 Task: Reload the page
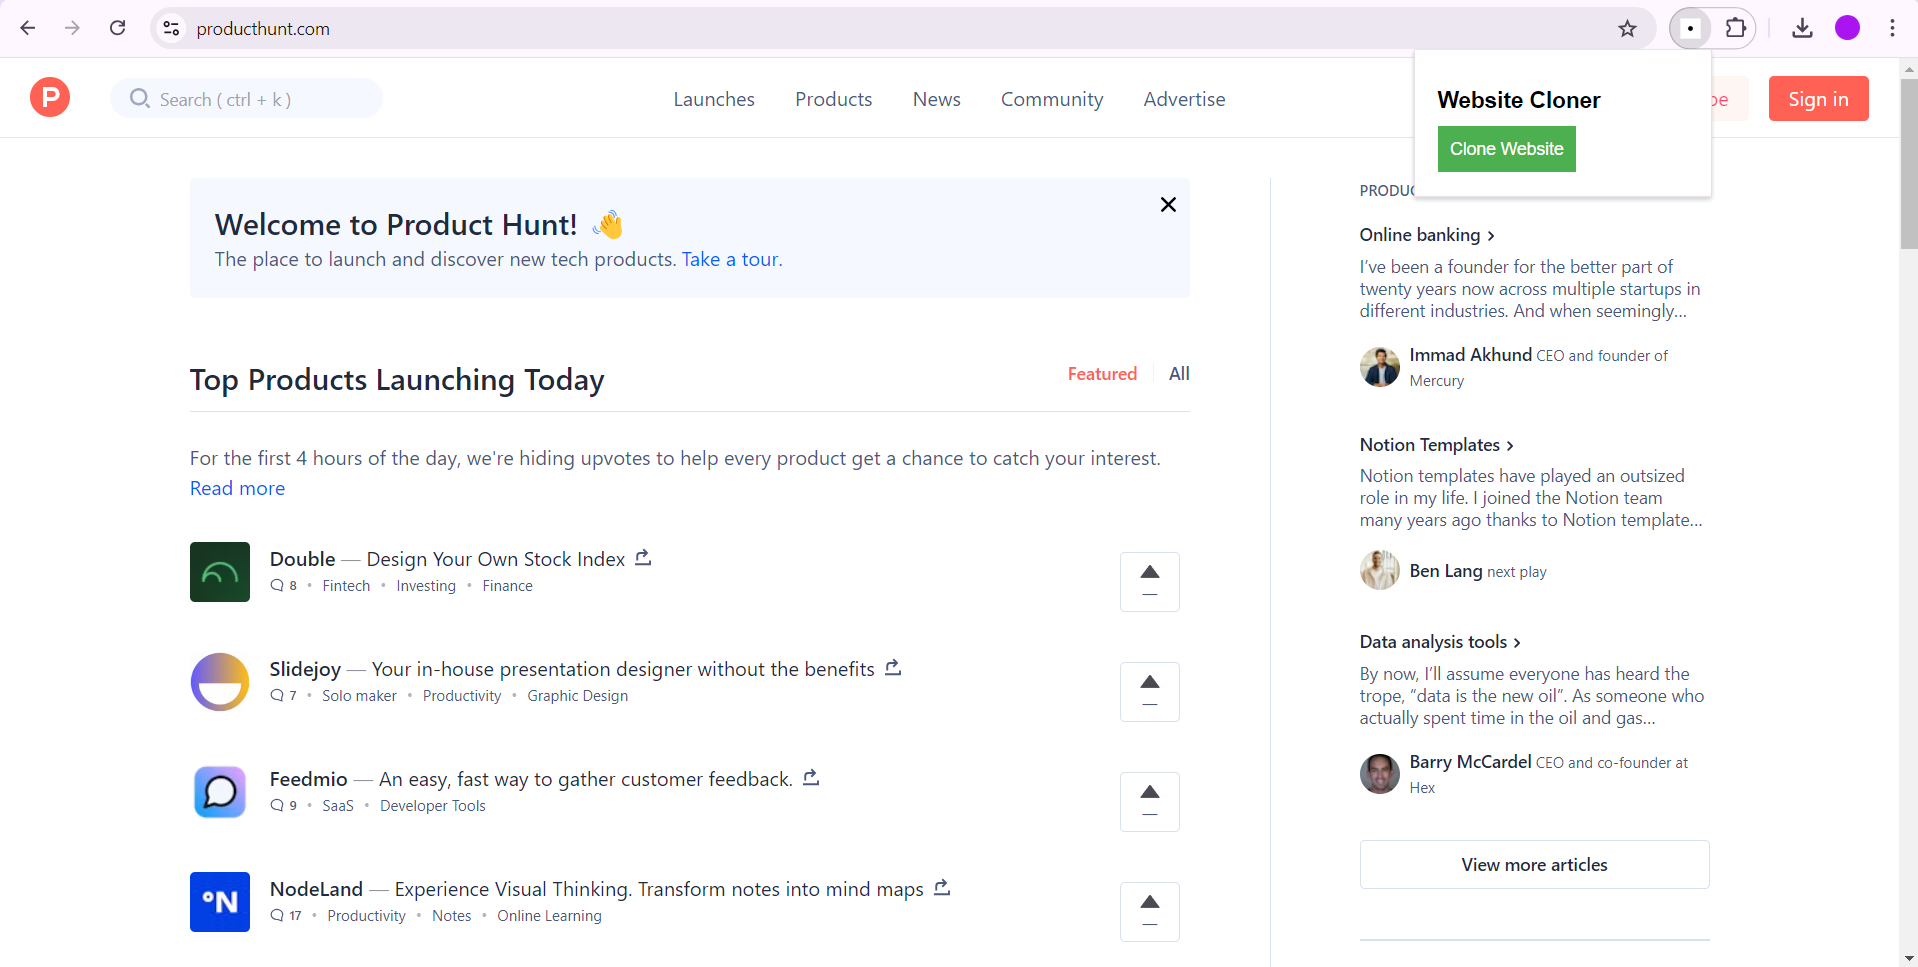[x=117, y=28]
